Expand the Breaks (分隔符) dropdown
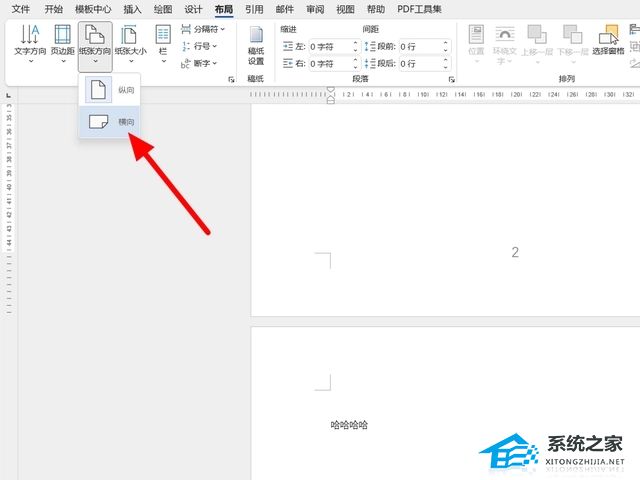The height and width of the screenshot is (480, 640). pos(204,29)
